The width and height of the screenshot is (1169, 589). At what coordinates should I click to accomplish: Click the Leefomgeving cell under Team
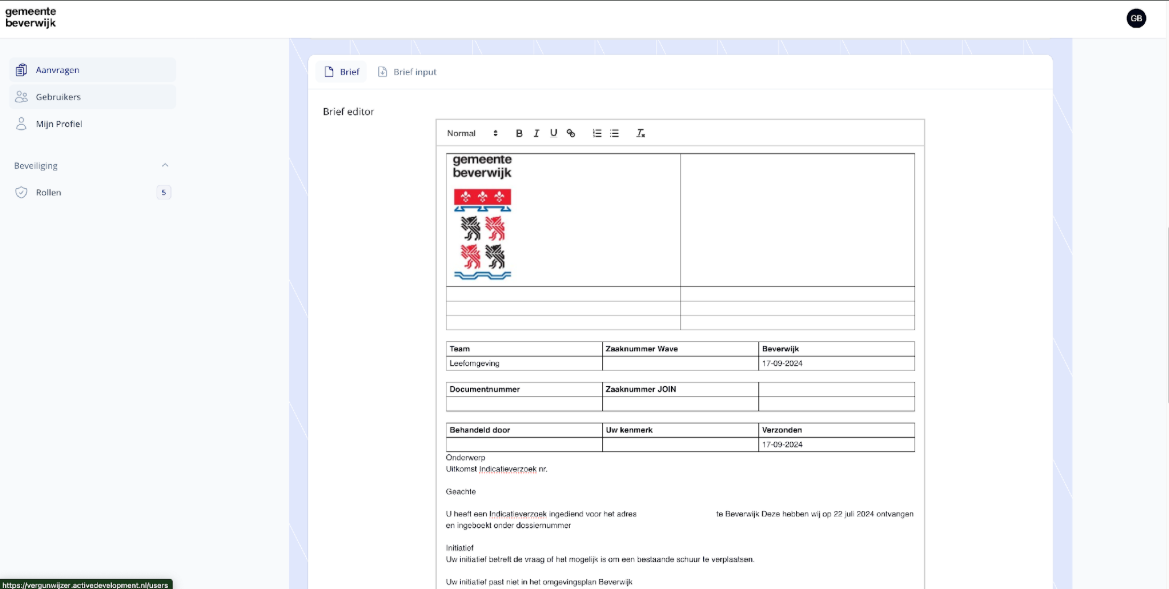pos(523,363)
